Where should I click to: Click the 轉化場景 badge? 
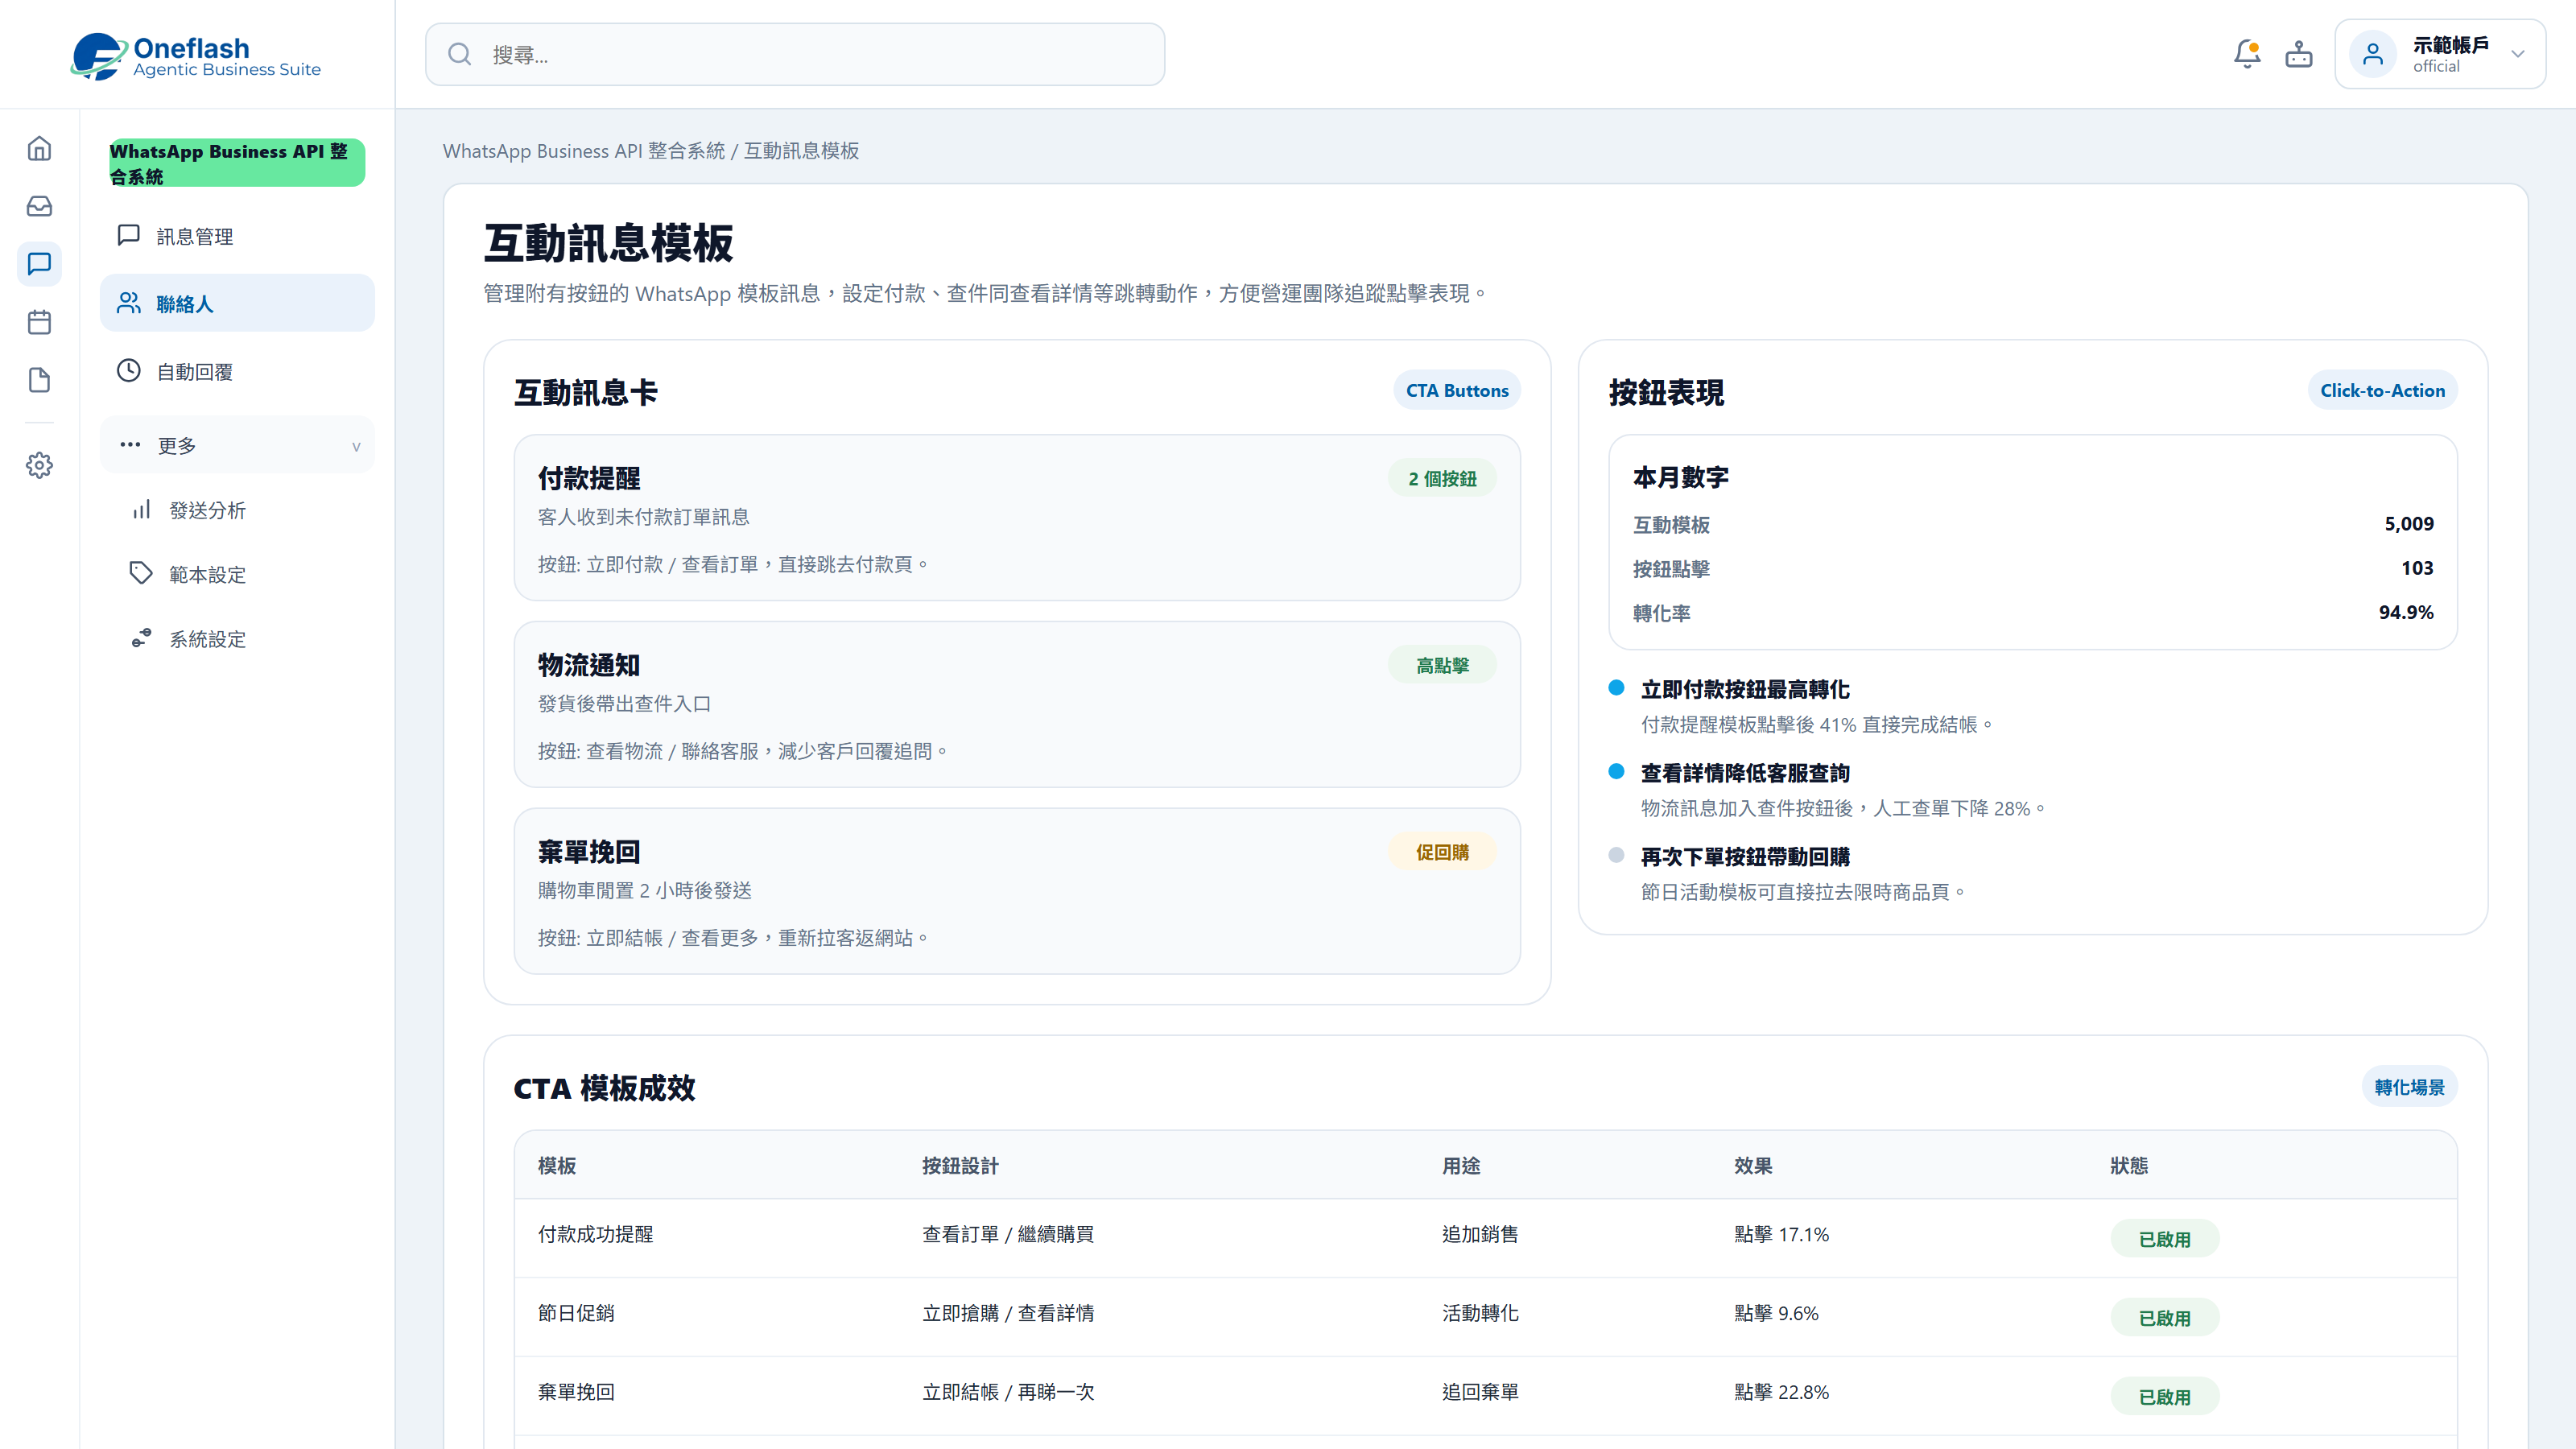(x=2409, y=1087)
